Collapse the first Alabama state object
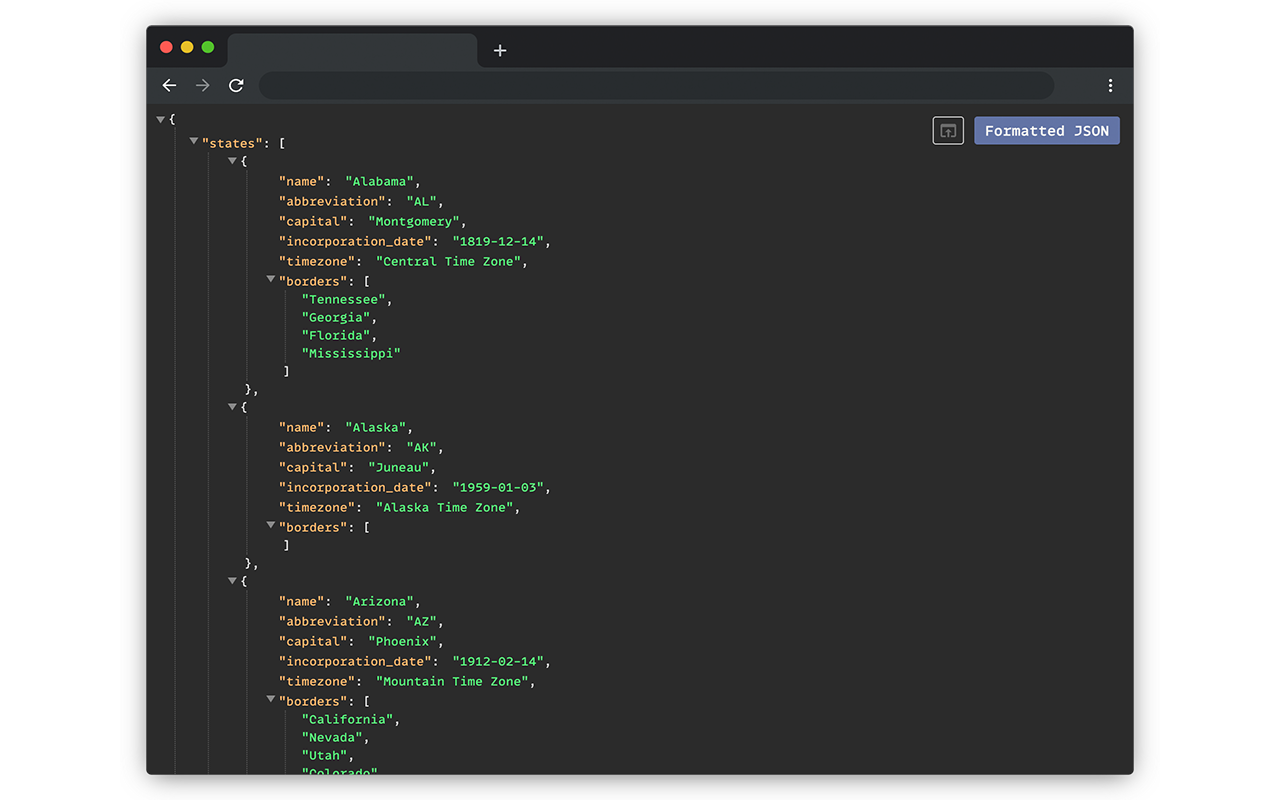The width and height of the screenshot is (1280, 800). point(232,158)
